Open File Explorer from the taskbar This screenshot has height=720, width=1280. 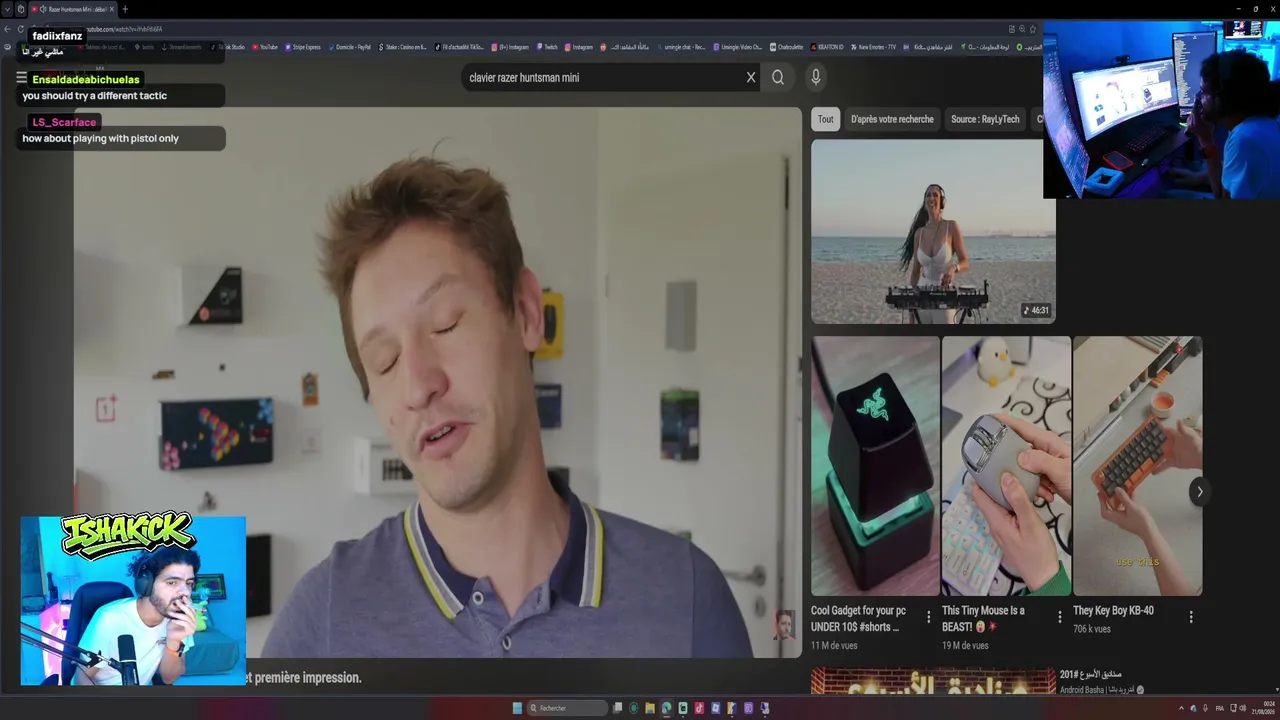[650, 708]
